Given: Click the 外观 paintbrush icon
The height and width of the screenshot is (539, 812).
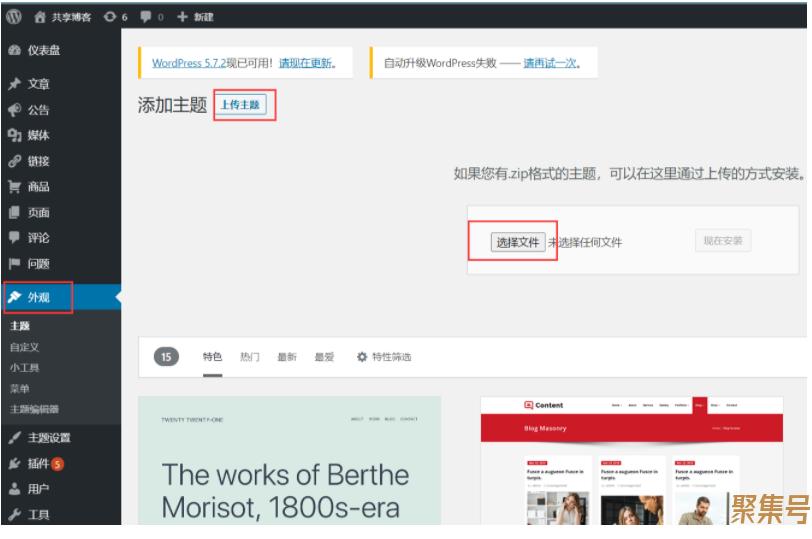Looking at the screenshot, I should tap(14, 297).
